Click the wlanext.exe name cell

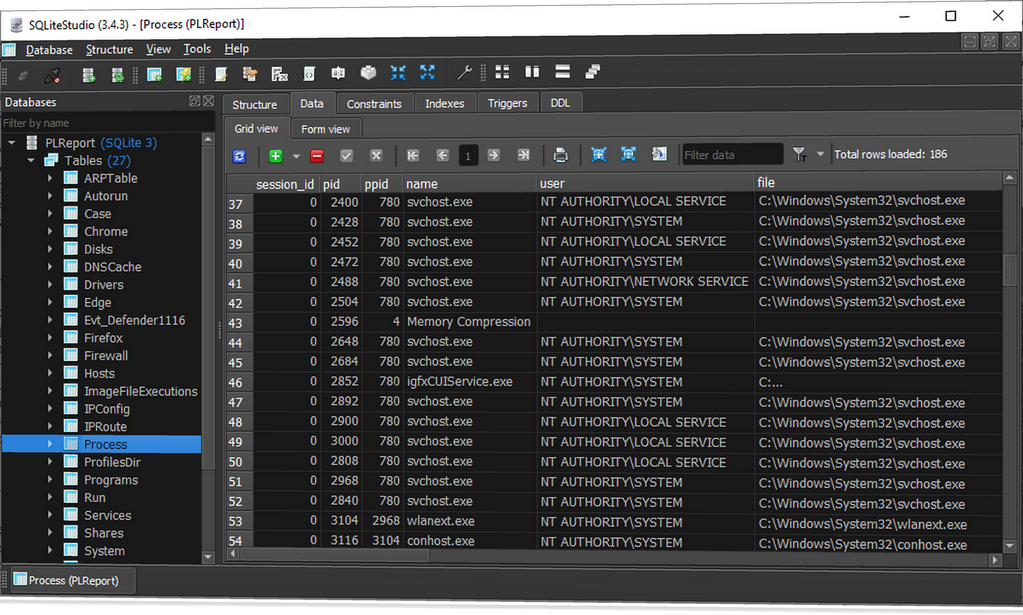(x=469, y=521)
